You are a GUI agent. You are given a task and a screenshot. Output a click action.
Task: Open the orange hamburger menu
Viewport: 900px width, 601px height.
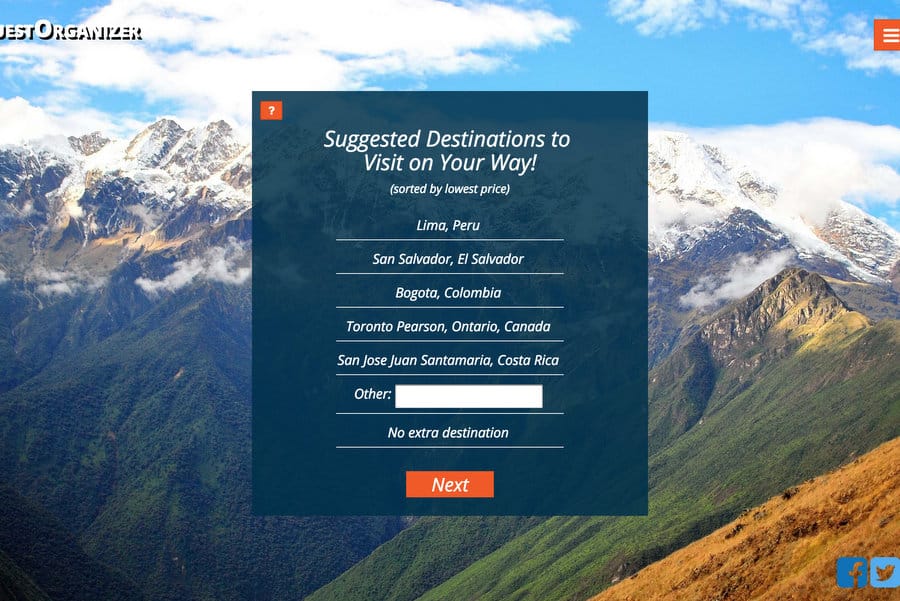(887, 35)
